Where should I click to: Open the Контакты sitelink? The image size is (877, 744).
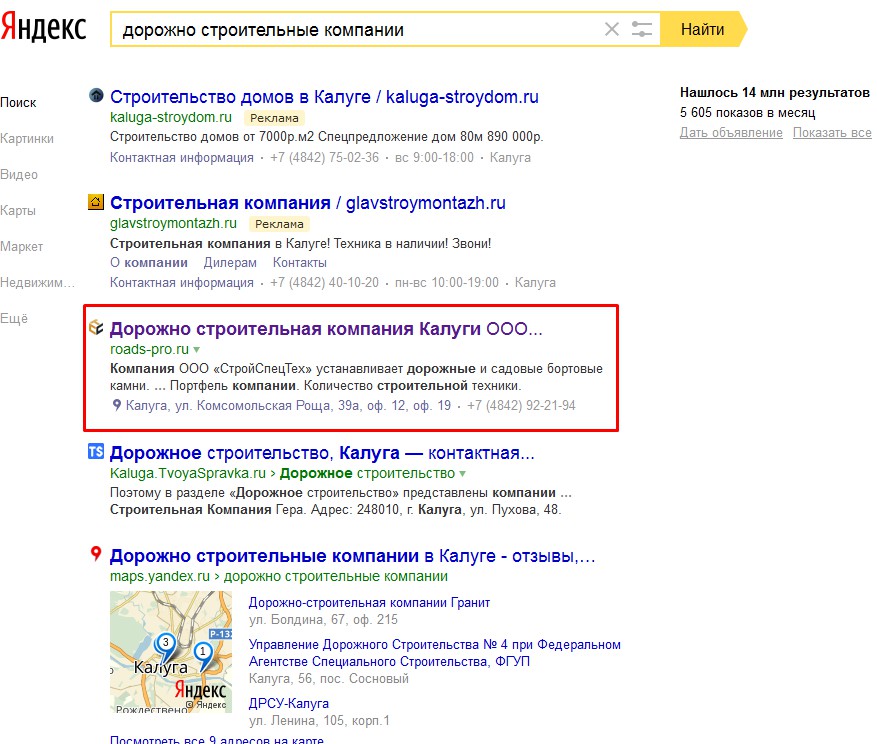coord(300,263)
